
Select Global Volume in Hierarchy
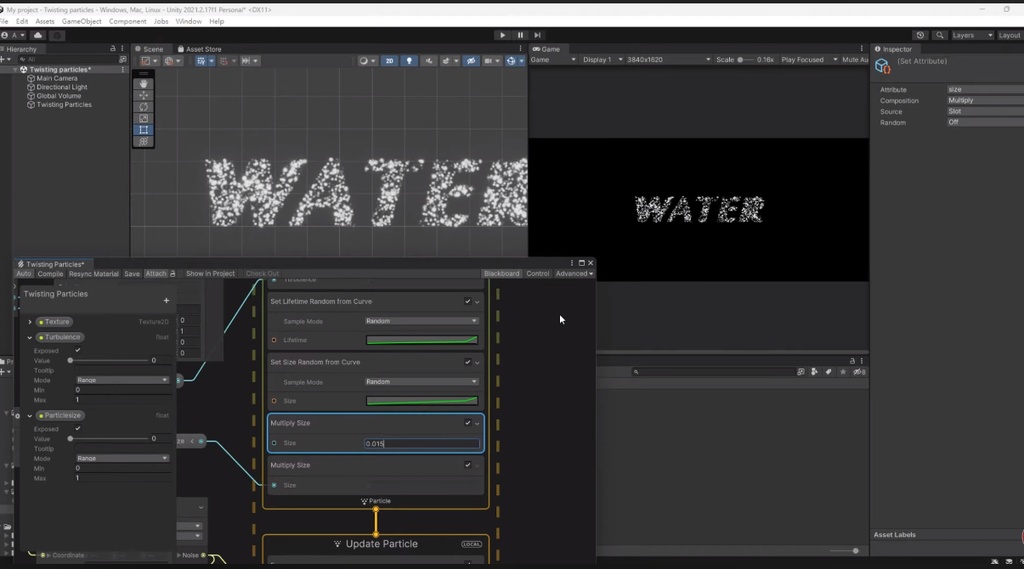(58, 96)
